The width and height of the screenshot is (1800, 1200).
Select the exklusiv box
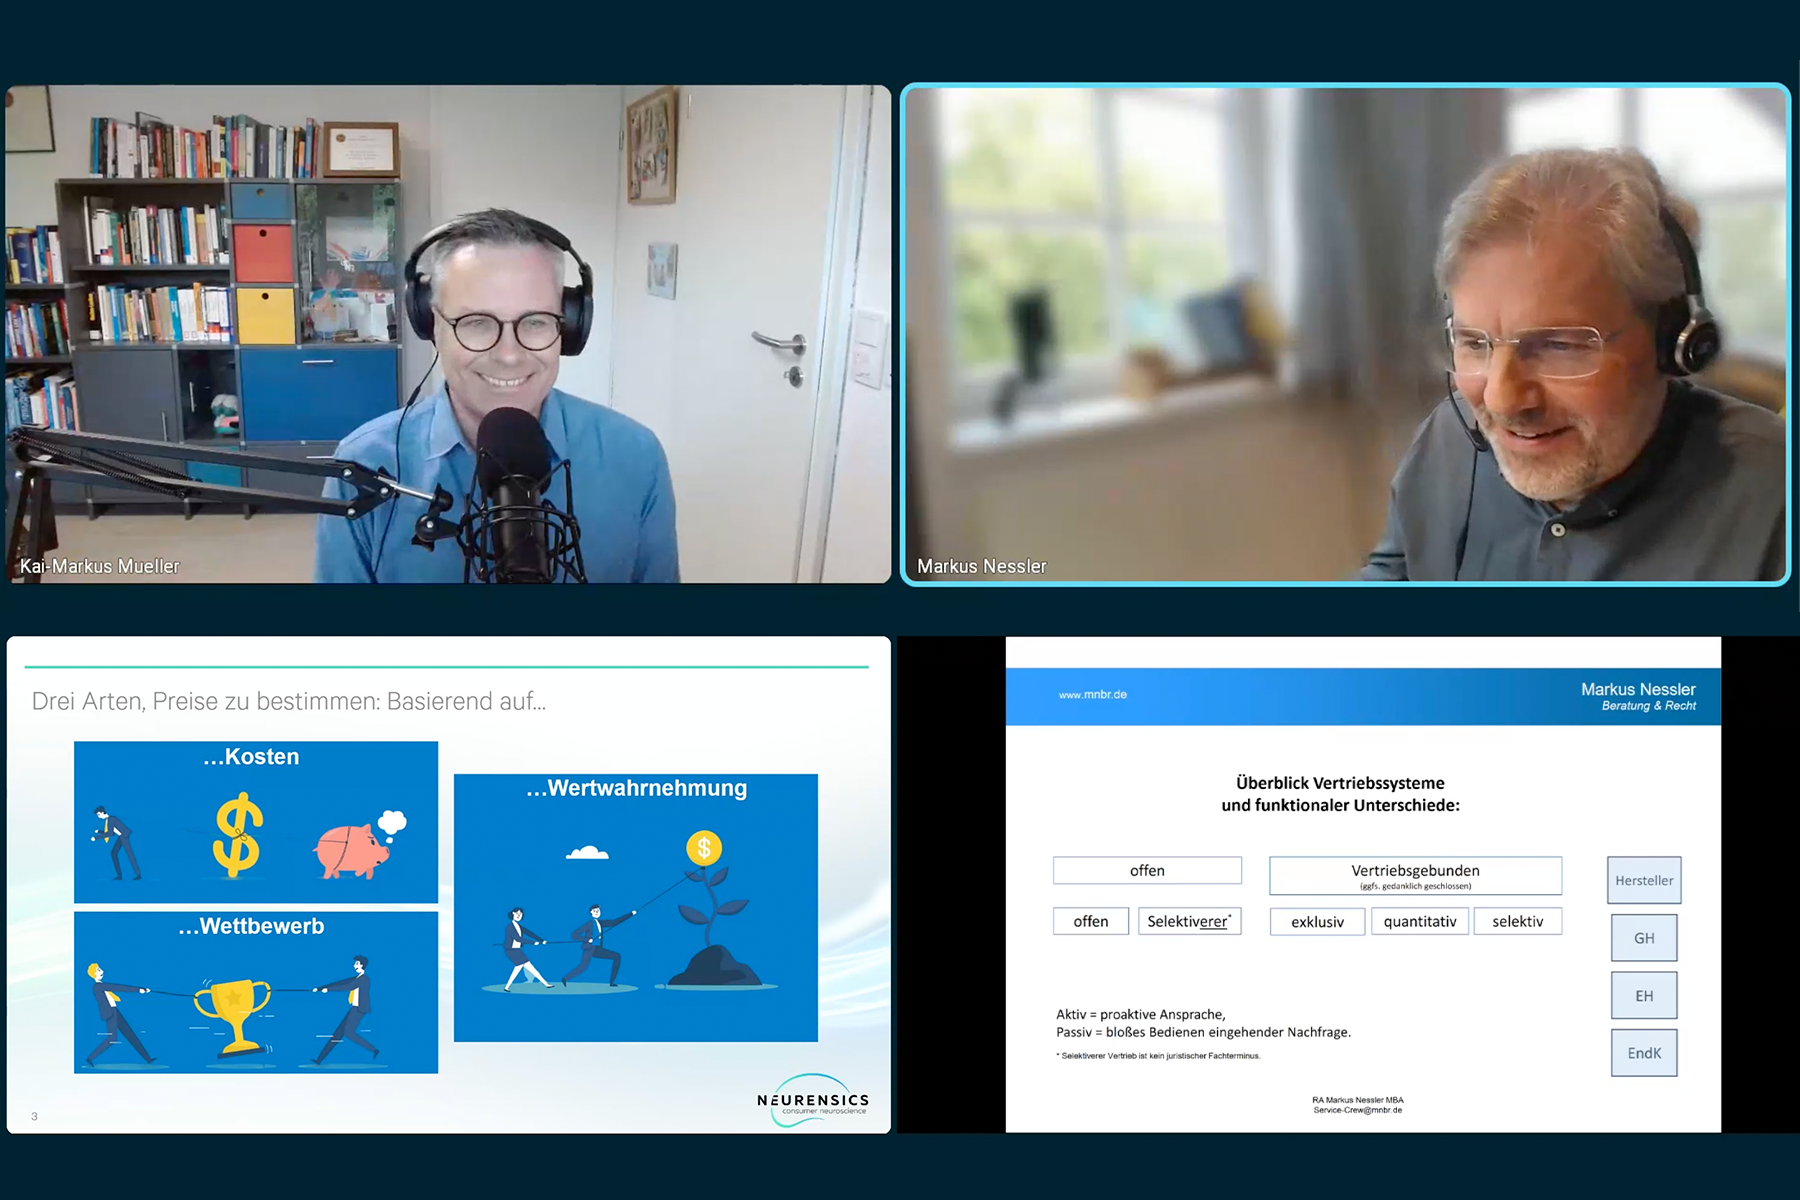coord(1317,922)
